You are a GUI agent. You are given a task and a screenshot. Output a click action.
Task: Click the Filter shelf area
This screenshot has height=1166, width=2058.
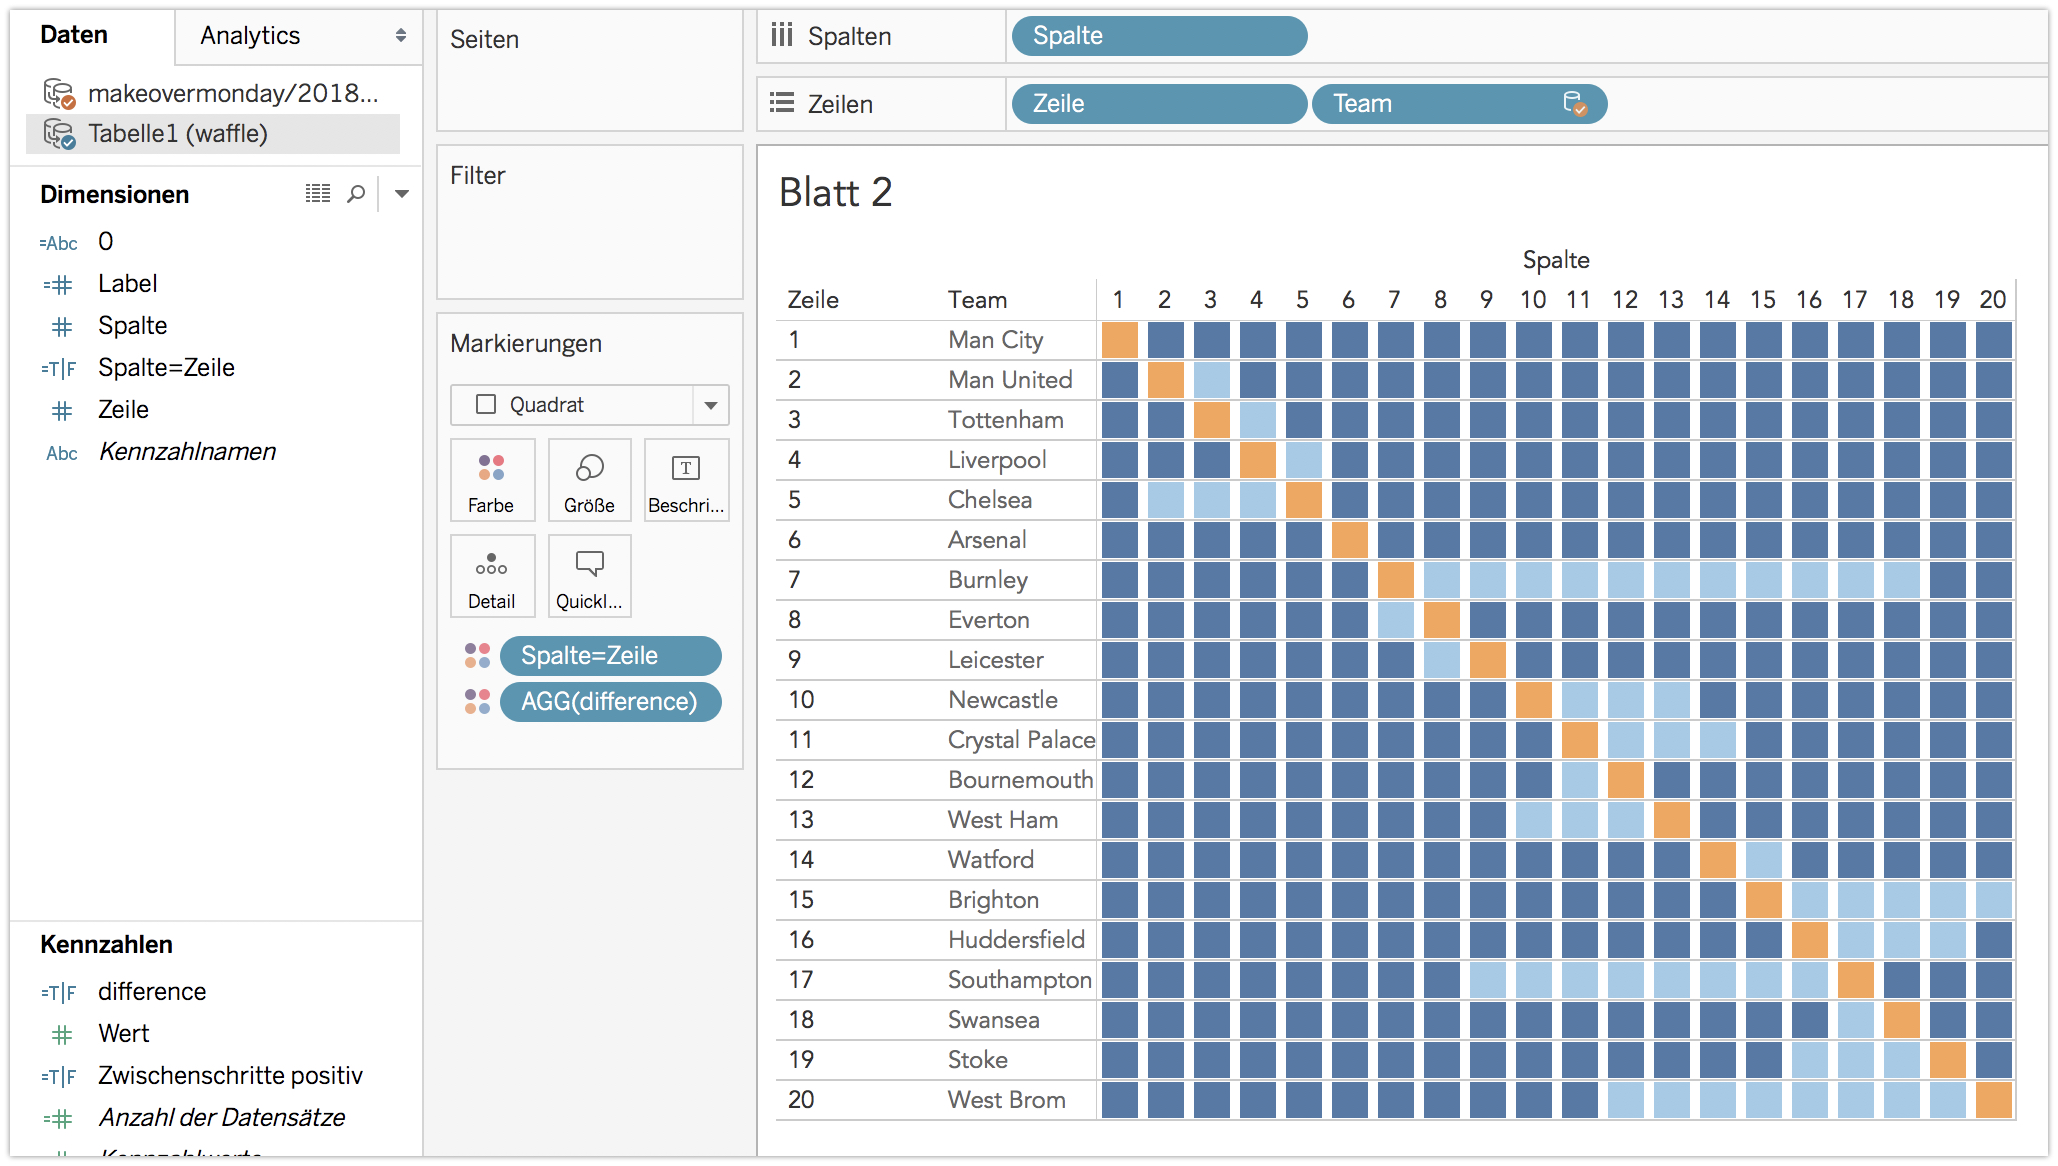click(590, 222)
